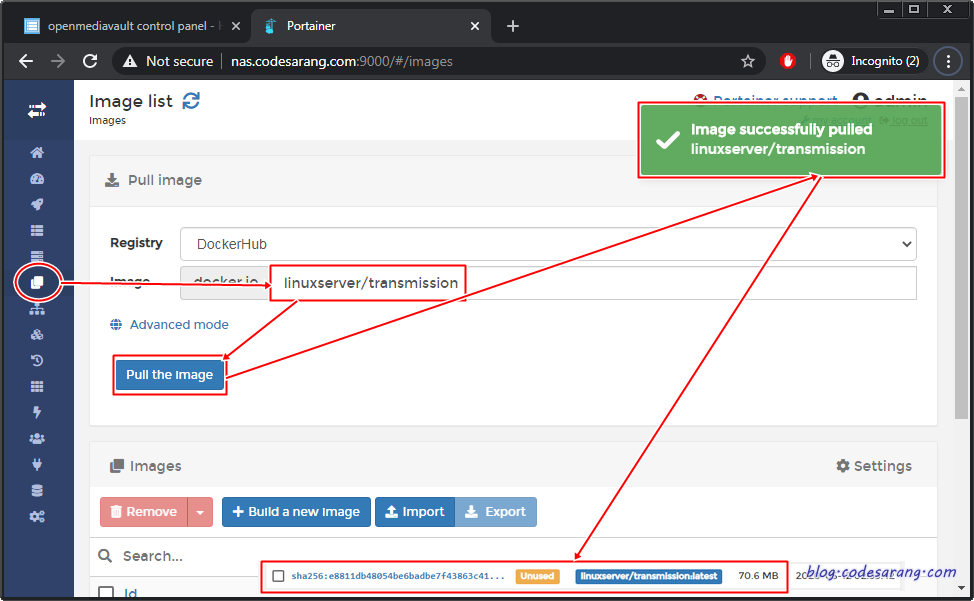Open Containers icon in sidebar
Screen dimensions: 974x601
click(37, 255)
